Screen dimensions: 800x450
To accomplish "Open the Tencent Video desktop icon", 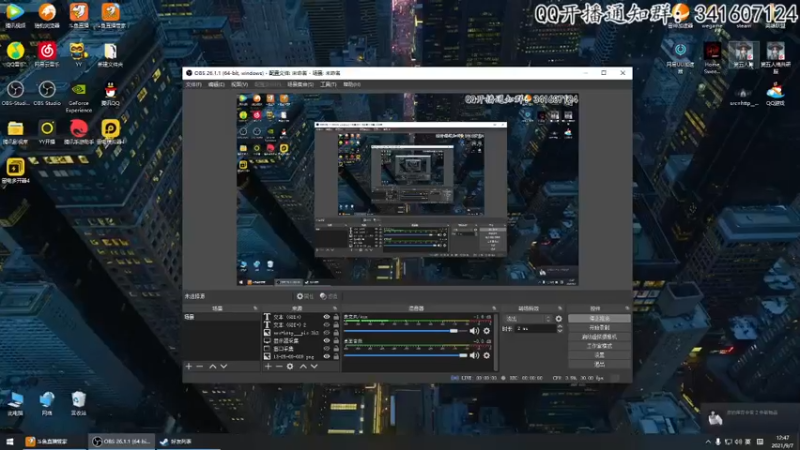I will (15, 15).
